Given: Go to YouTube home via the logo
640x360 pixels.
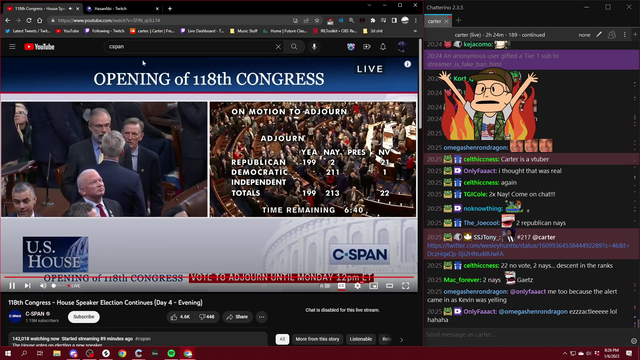Looking at the screenshot, I should tap(39, 47).
